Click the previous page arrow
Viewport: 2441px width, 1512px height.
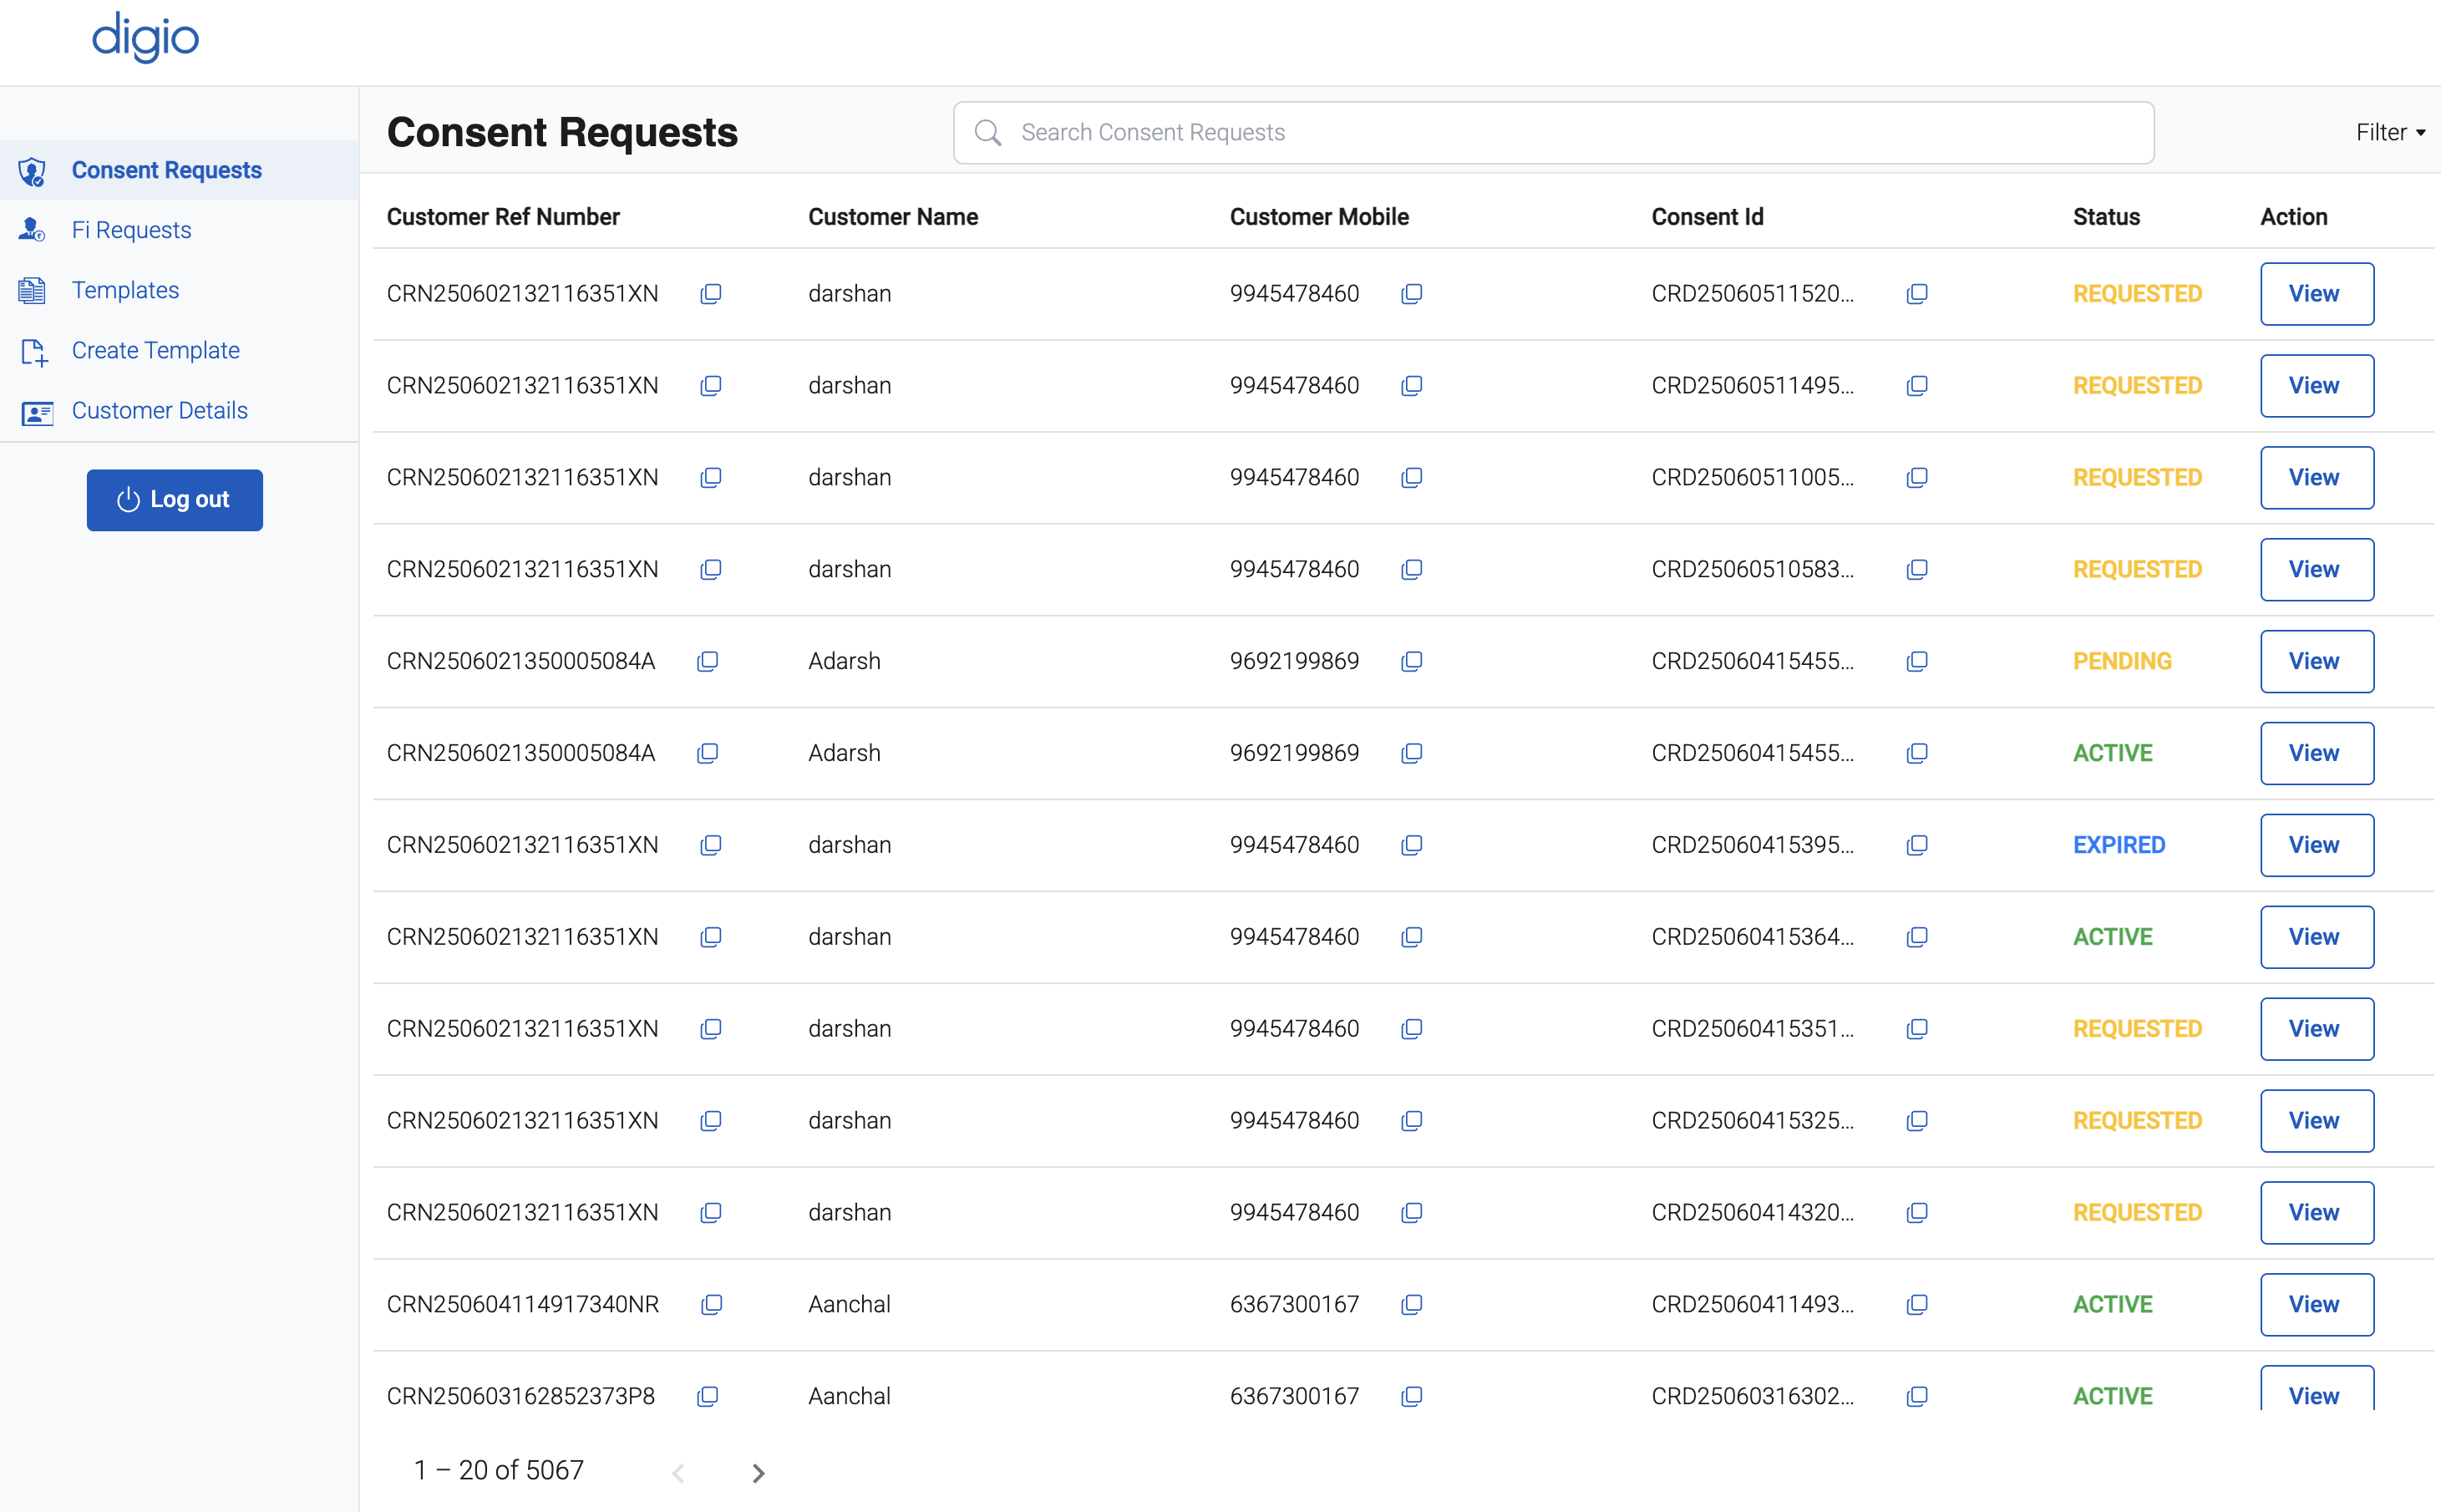(679, 1472)
